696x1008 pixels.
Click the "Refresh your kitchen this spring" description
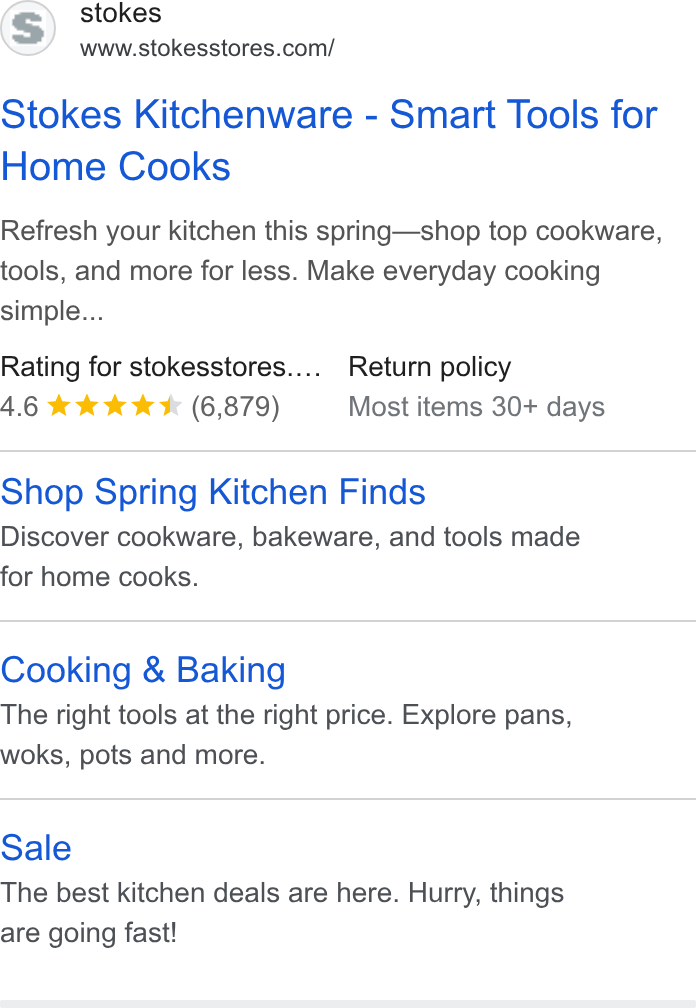[331, 271]
